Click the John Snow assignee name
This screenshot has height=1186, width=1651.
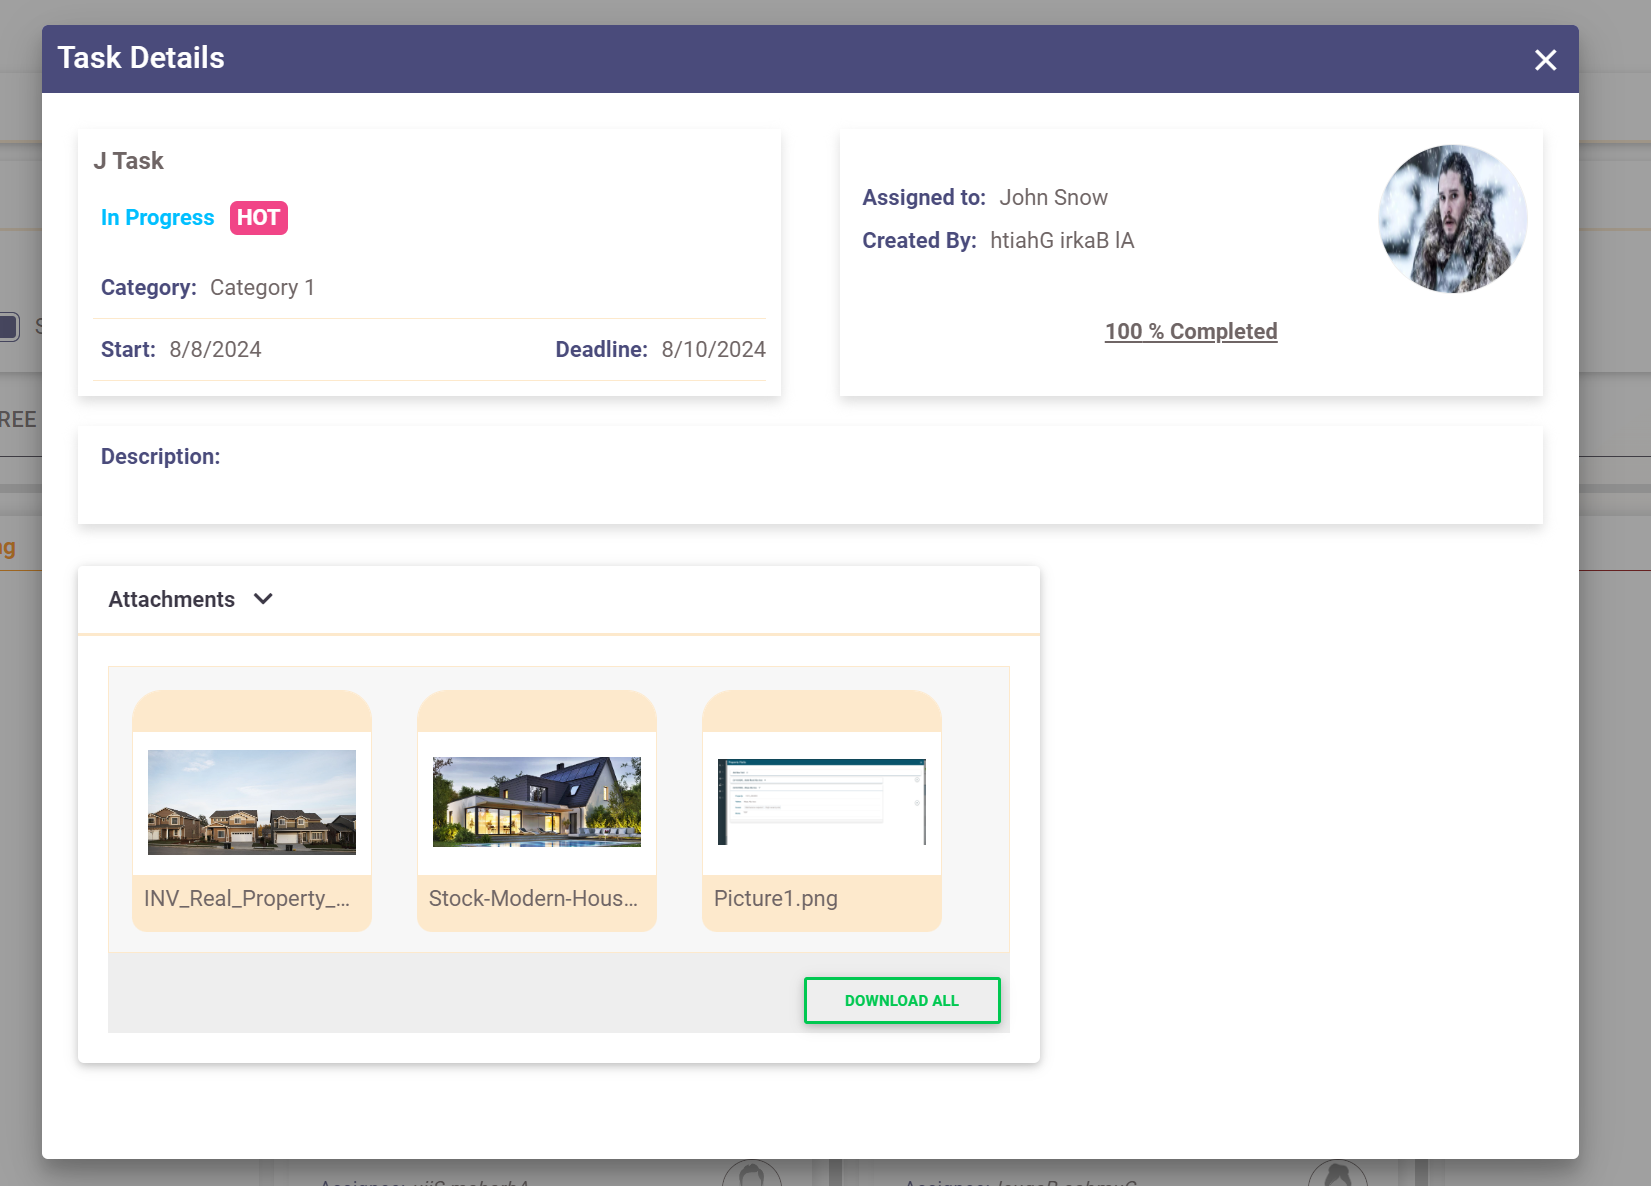click(x=1053, y=198)
